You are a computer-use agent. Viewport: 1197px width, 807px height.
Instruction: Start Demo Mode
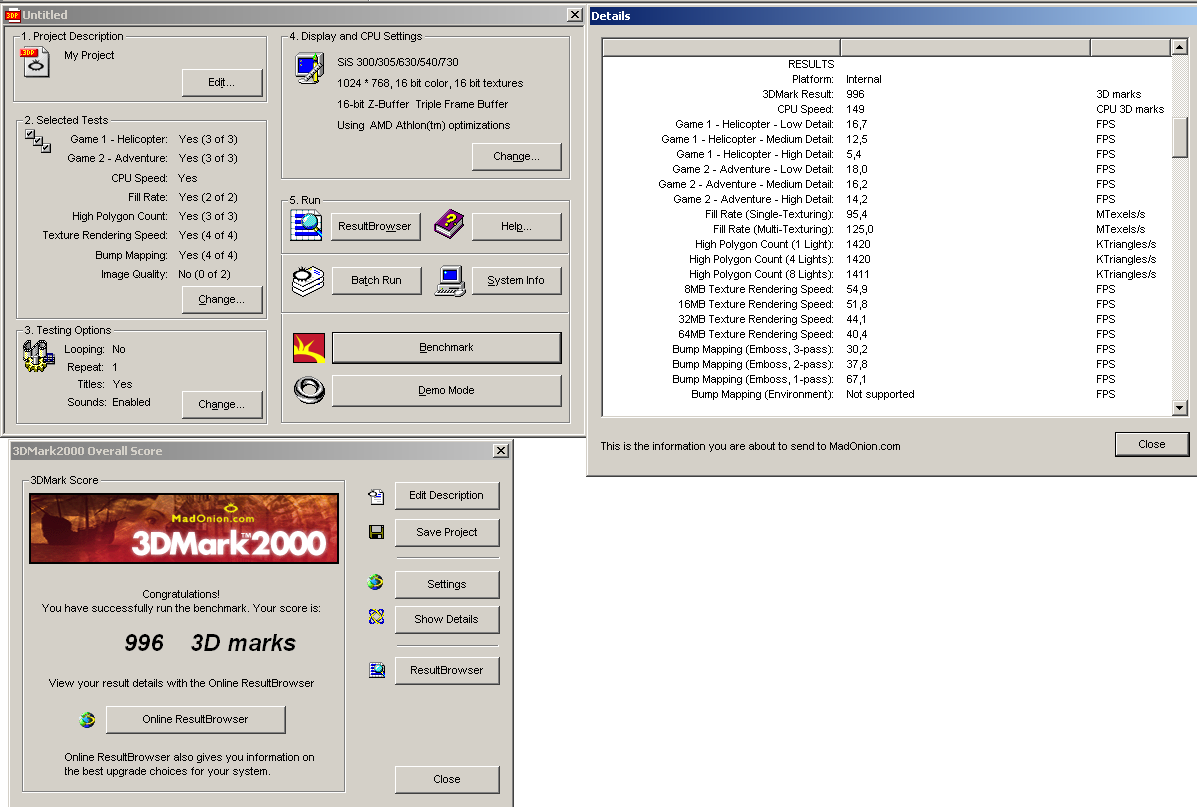pyautogui.click(x=446, y=390)
